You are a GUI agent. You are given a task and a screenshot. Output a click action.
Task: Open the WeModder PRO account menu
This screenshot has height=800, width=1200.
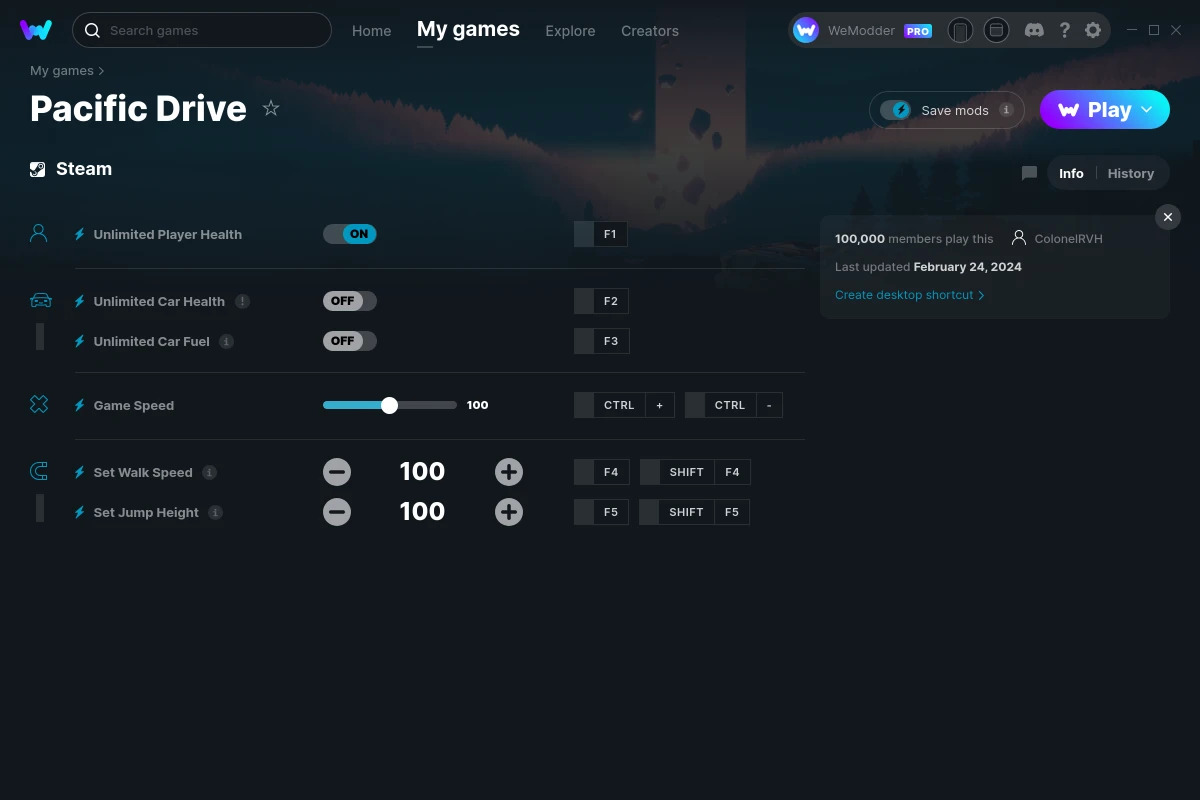coord(862,31)
